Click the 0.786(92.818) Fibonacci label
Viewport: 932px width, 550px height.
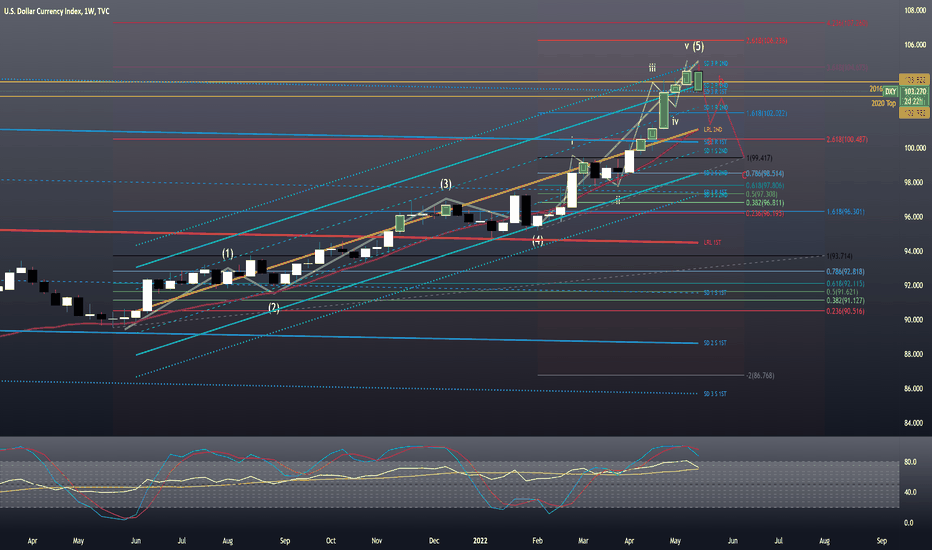845,272
